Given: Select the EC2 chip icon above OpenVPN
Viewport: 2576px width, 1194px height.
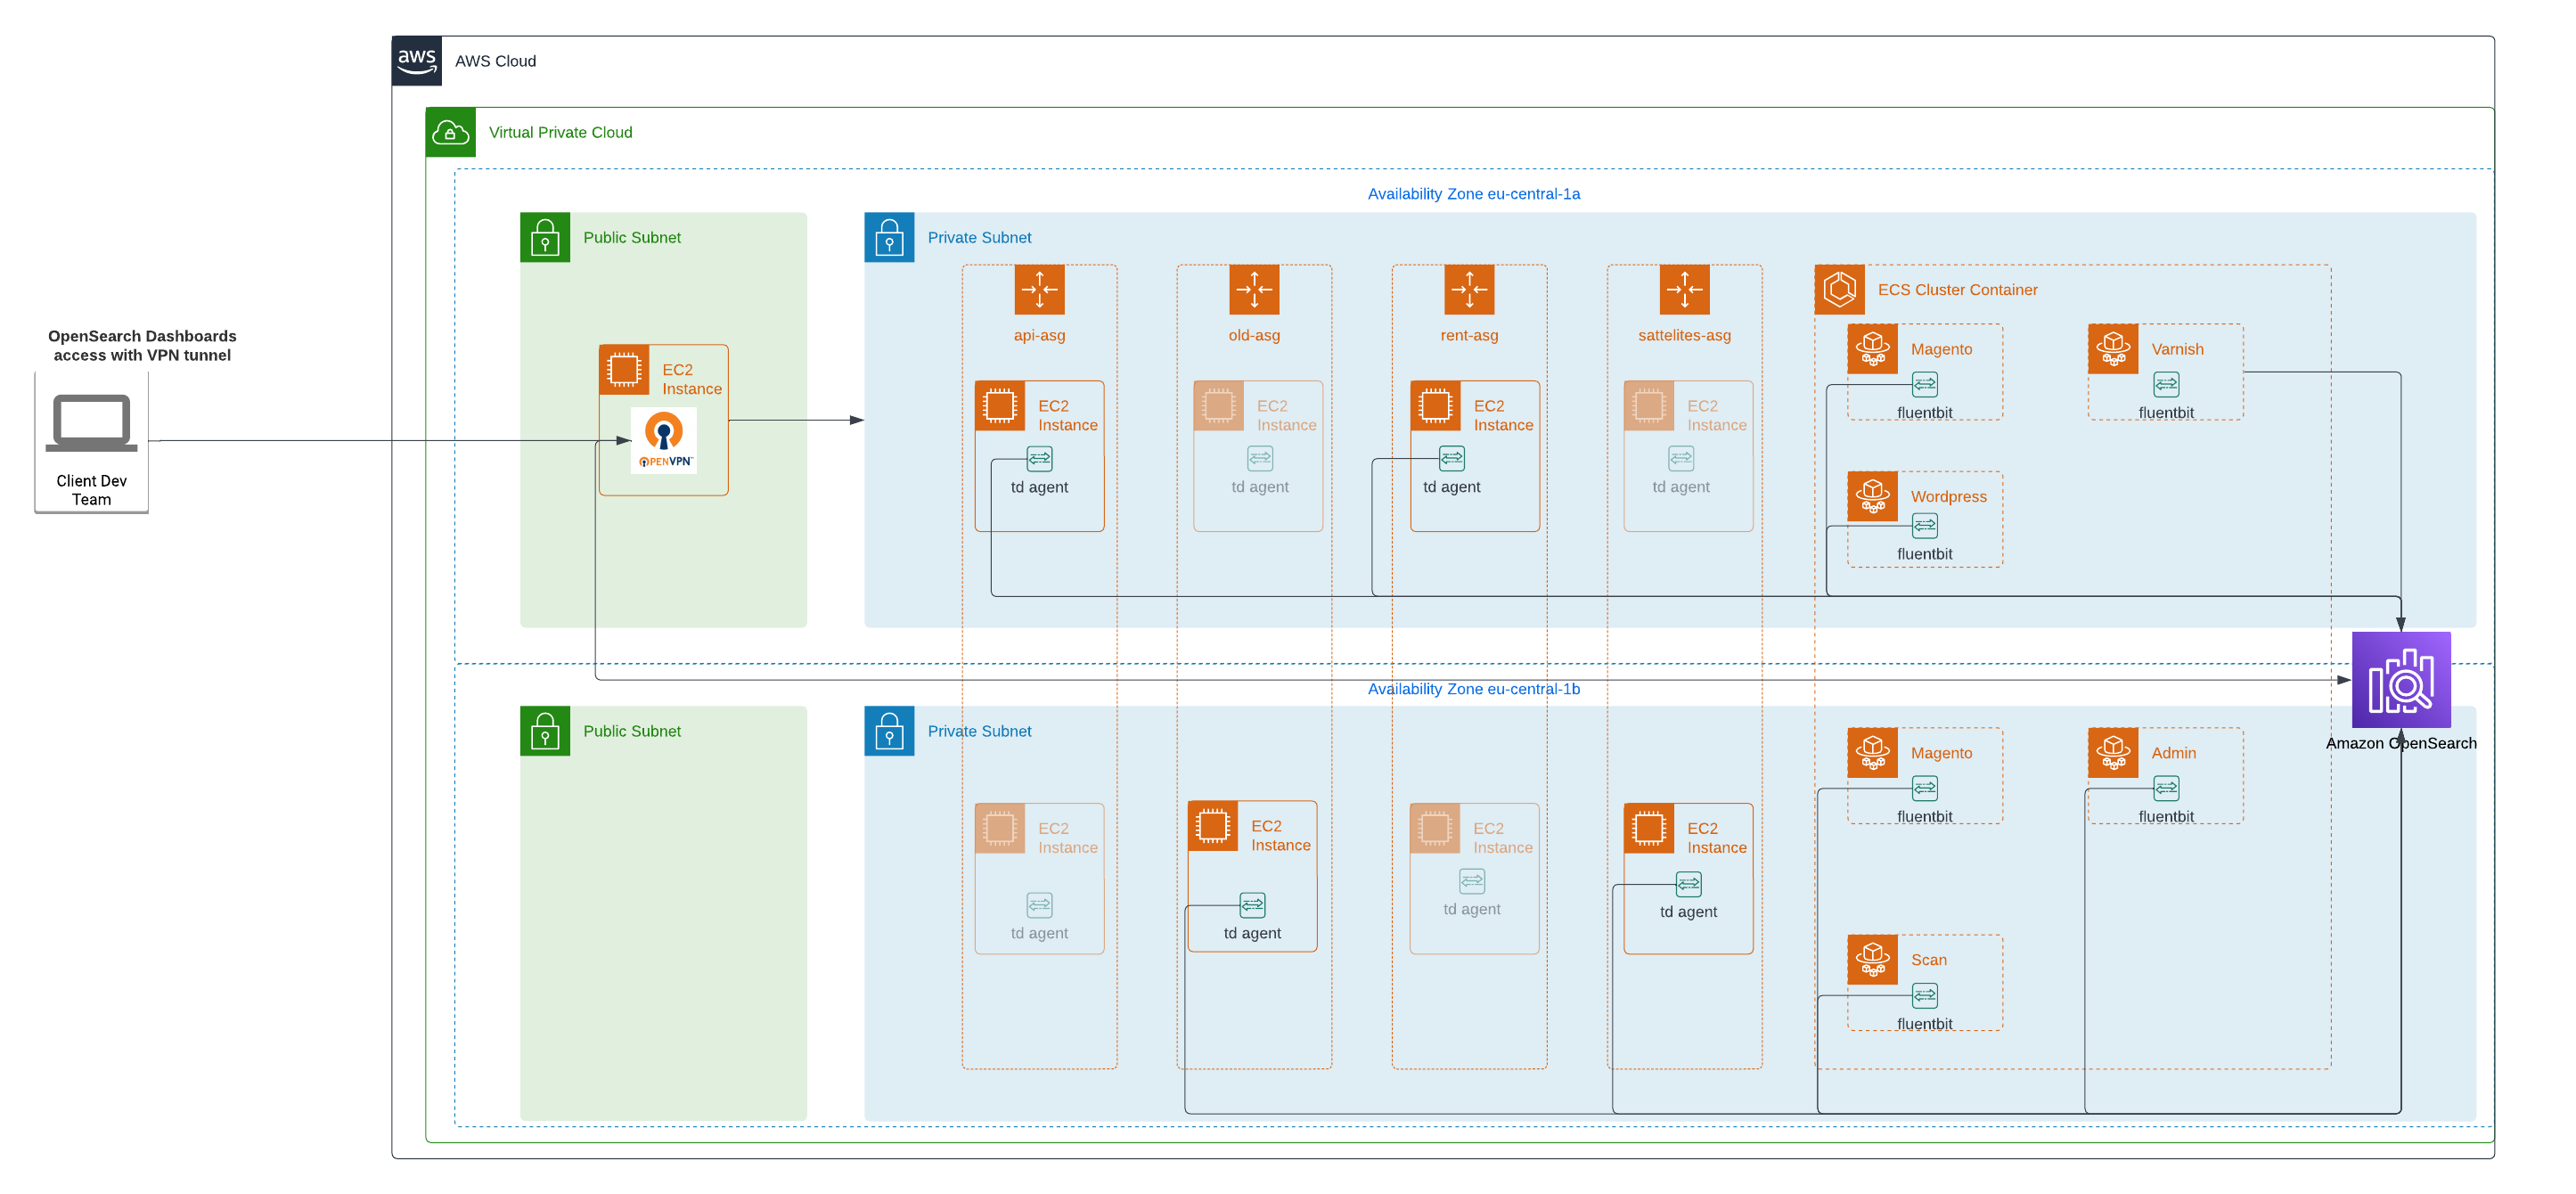Looking at the screenshot, I should click(x=624, y=370).
